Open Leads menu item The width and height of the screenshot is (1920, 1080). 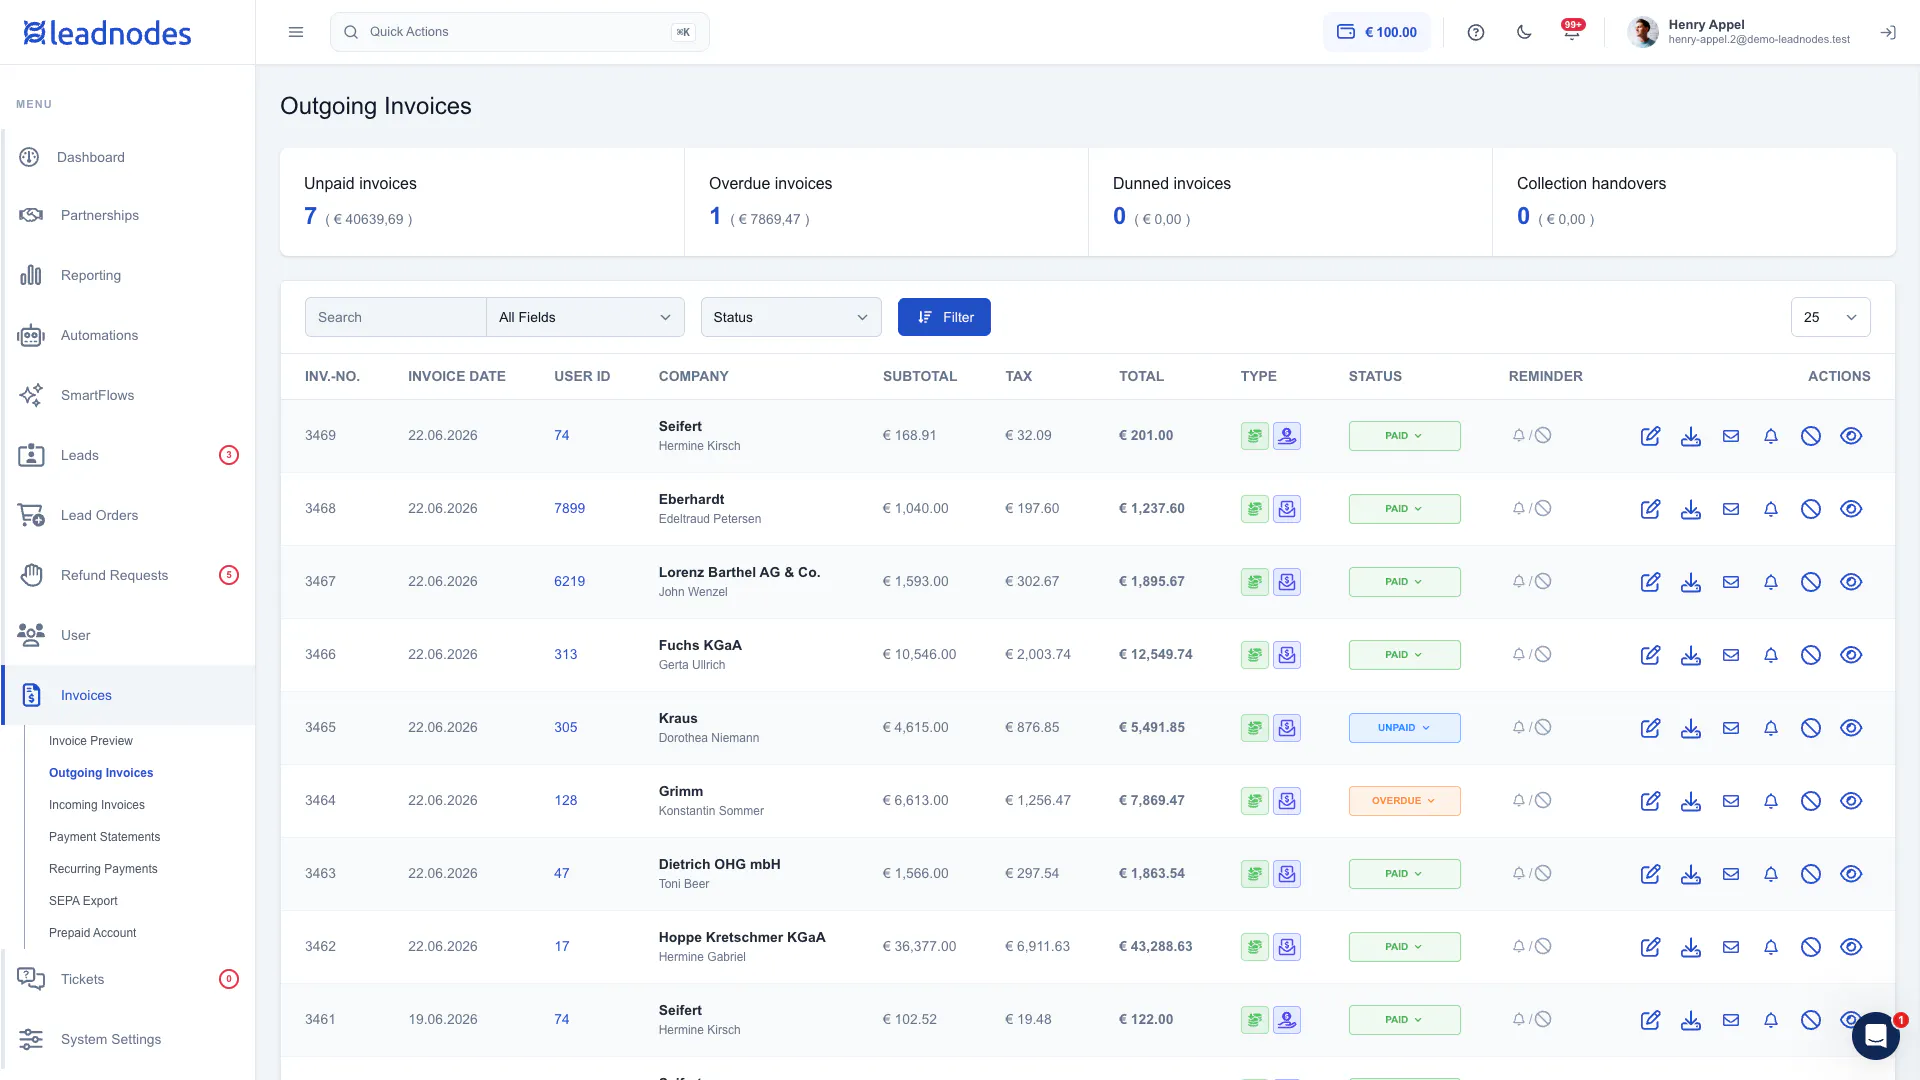(128, 455)
